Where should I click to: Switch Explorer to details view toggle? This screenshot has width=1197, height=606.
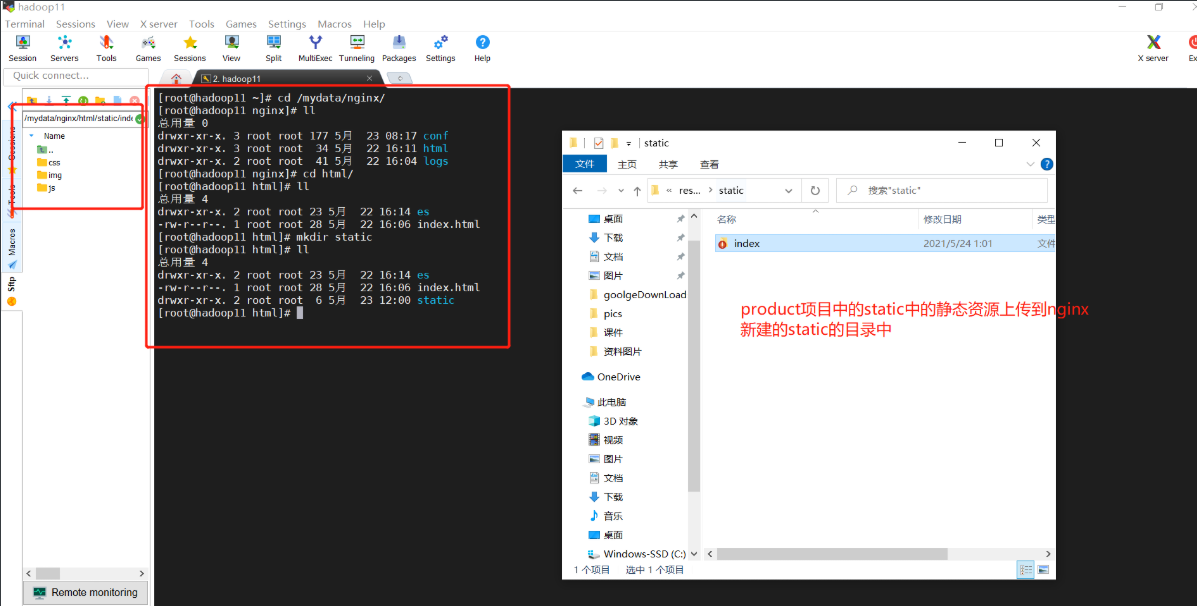tap(1025, 569)
